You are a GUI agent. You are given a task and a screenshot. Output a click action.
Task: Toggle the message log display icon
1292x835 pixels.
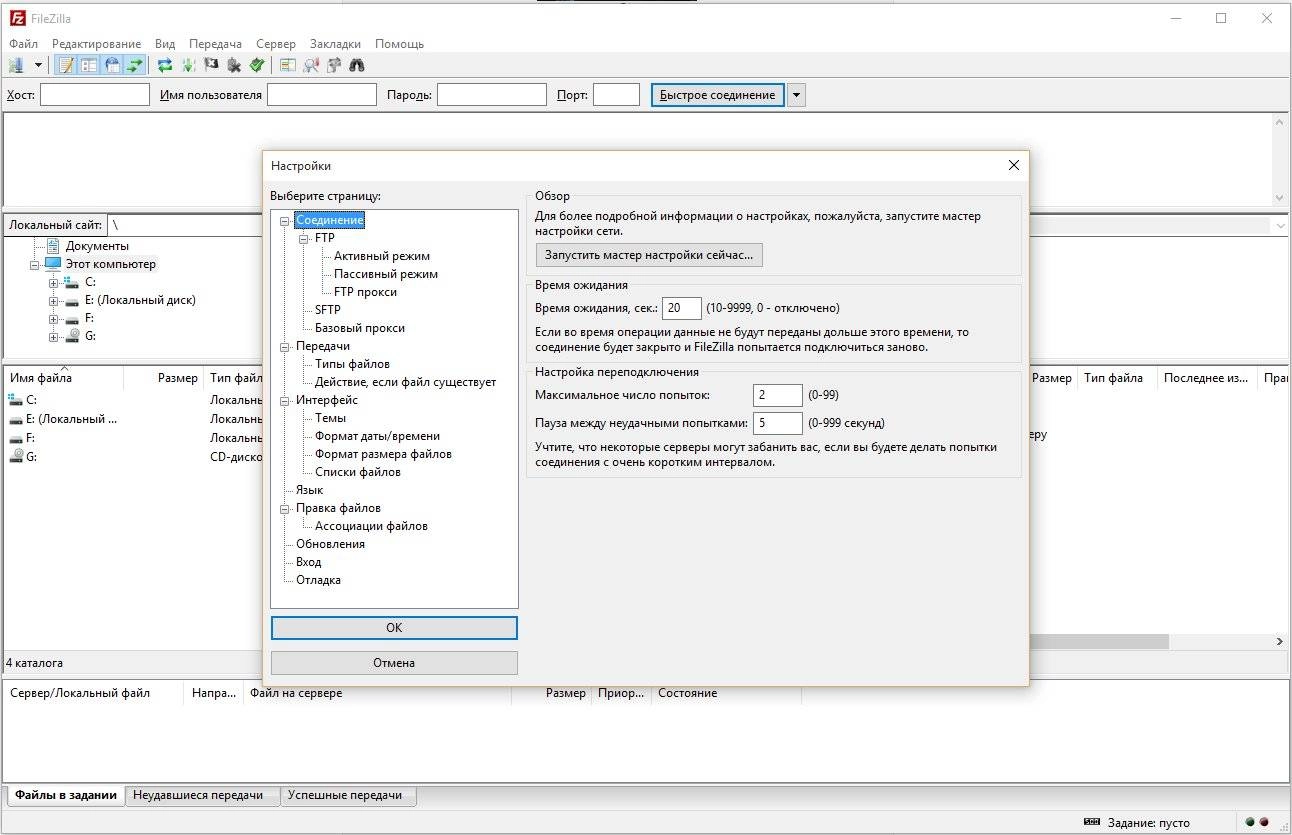[x=66, y=65]
